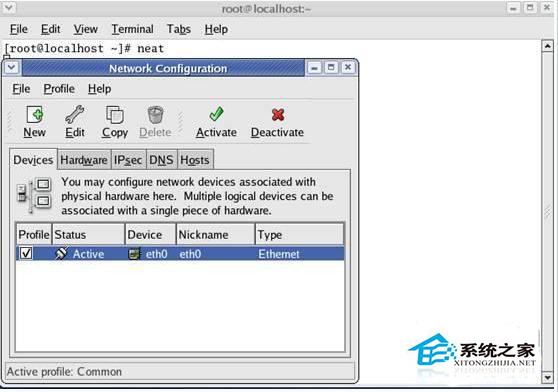Open the Tabs menu of the terminal
The height and width of the screenshot is (392, 558).
tap(179, 29)
